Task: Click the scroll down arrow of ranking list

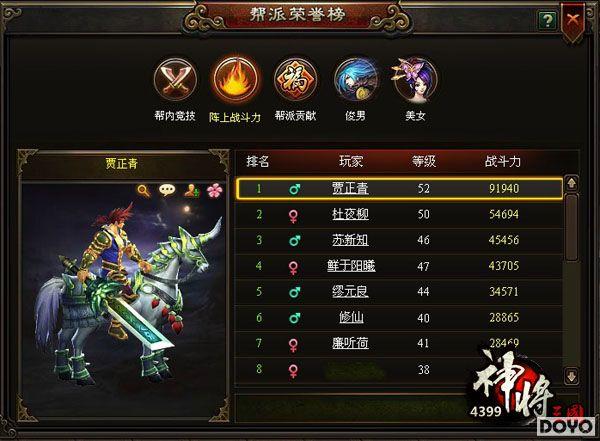Action: pyautogui.click(x=571, y=376)
